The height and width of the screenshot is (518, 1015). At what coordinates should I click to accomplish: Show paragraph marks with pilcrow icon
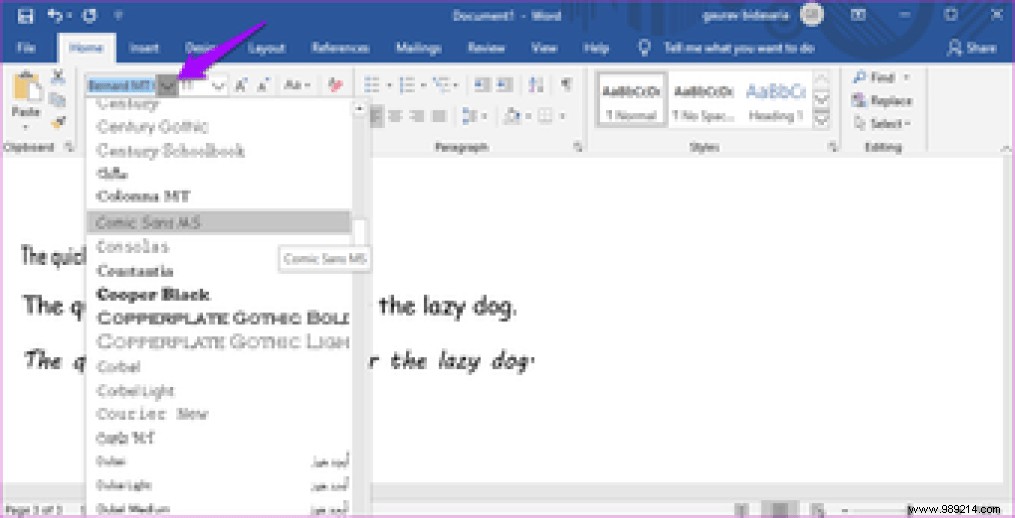(x=566, y=85)
